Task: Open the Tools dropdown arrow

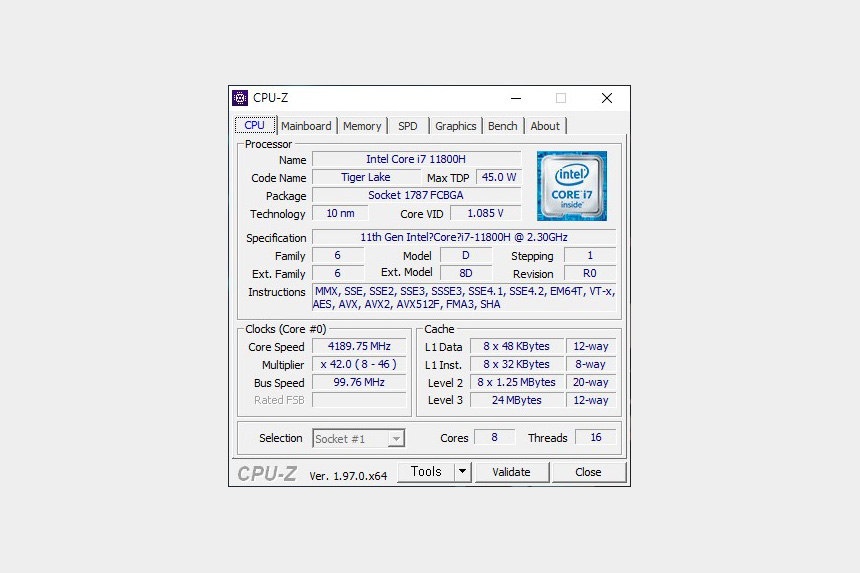Action: point(462,472)
